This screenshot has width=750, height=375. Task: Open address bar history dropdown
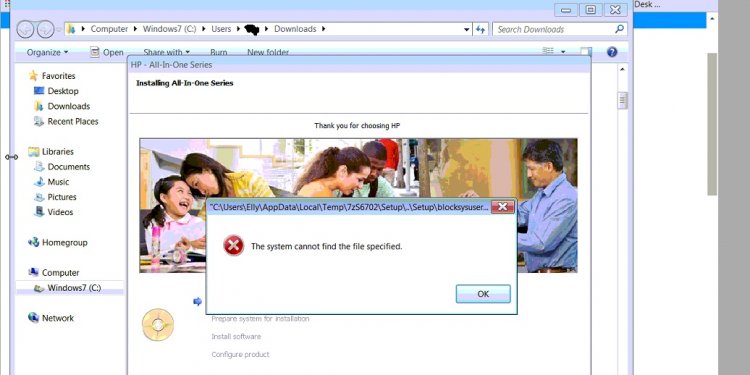pos(466,30)
